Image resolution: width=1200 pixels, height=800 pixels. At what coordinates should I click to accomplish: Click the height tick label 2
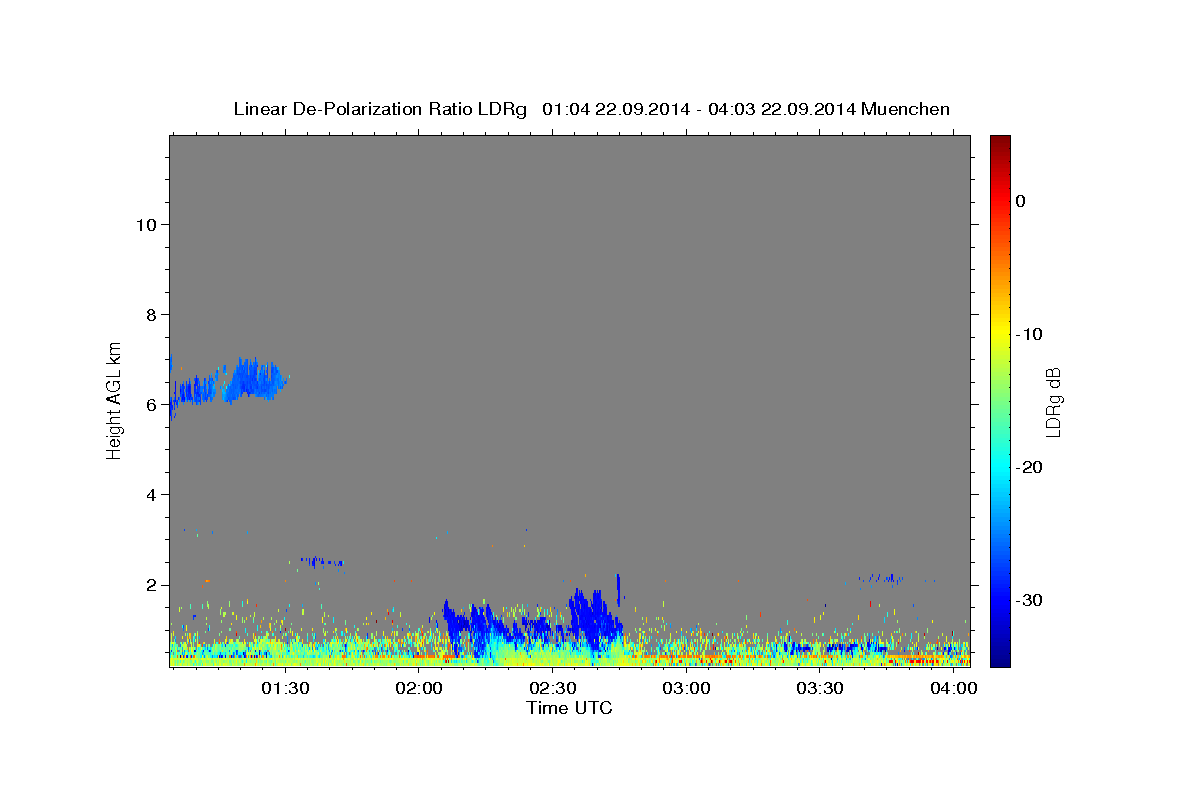[150, 584]
